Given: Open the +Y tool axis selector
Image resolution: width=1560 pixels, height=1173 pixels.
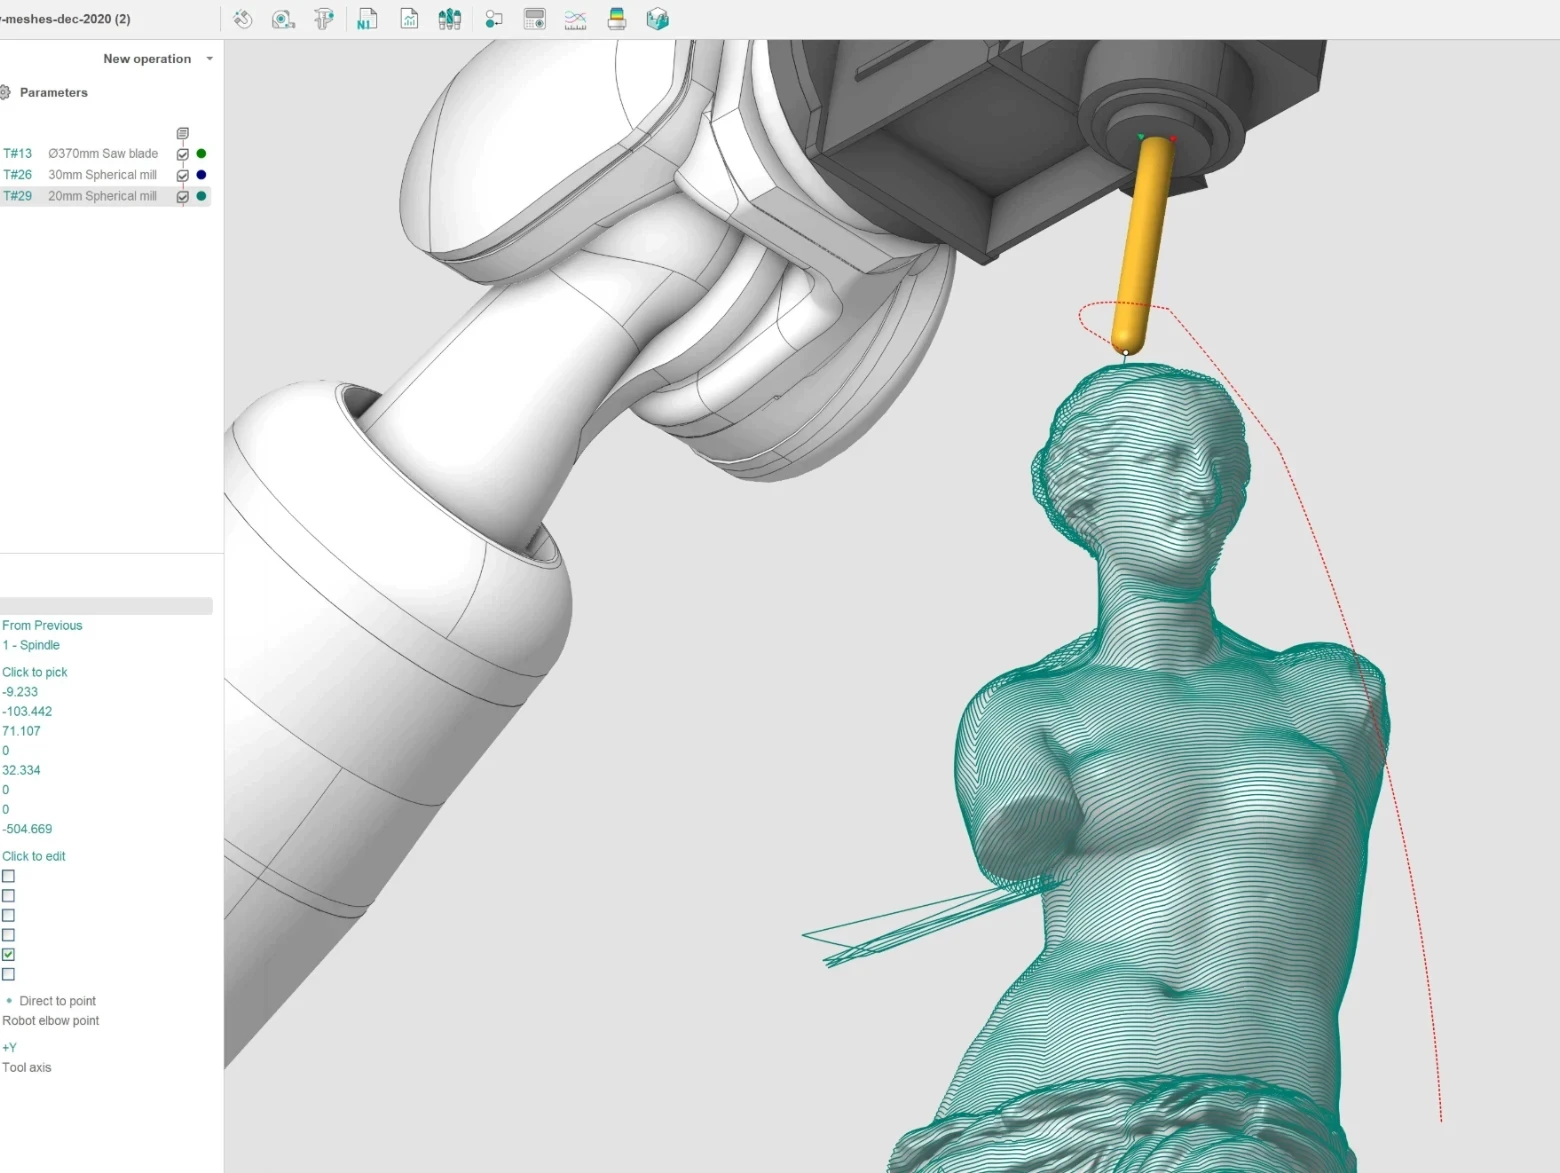Looking at the screenshot, I should [x=9, y=1047].
